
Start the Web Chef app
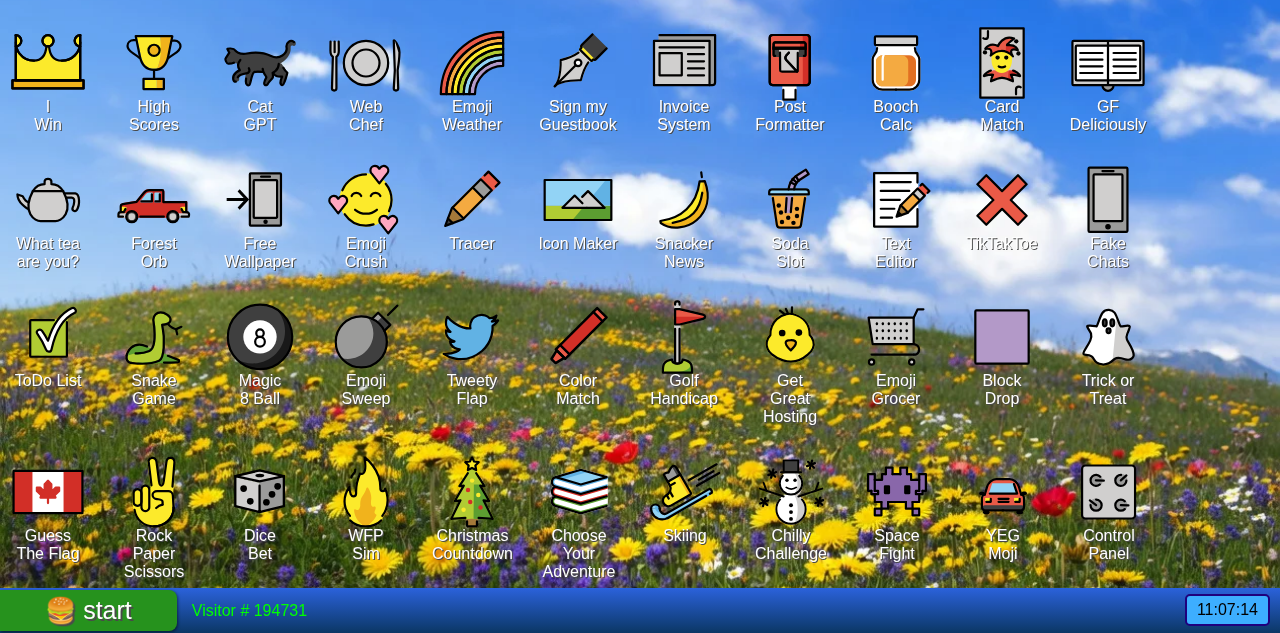(x=366, y=62)
